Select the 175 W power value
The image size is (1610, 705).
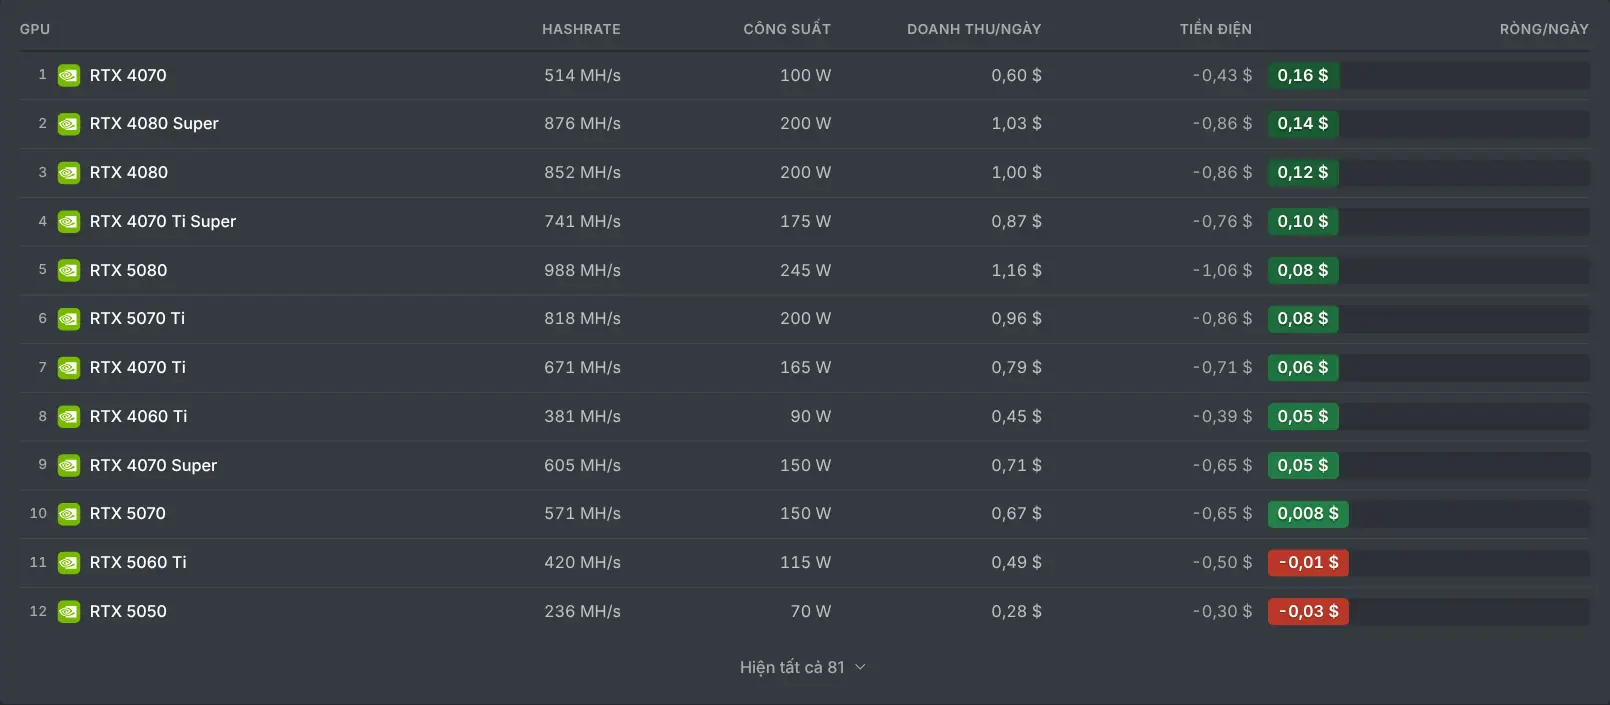pyautogui.click(x=805, y=221)
